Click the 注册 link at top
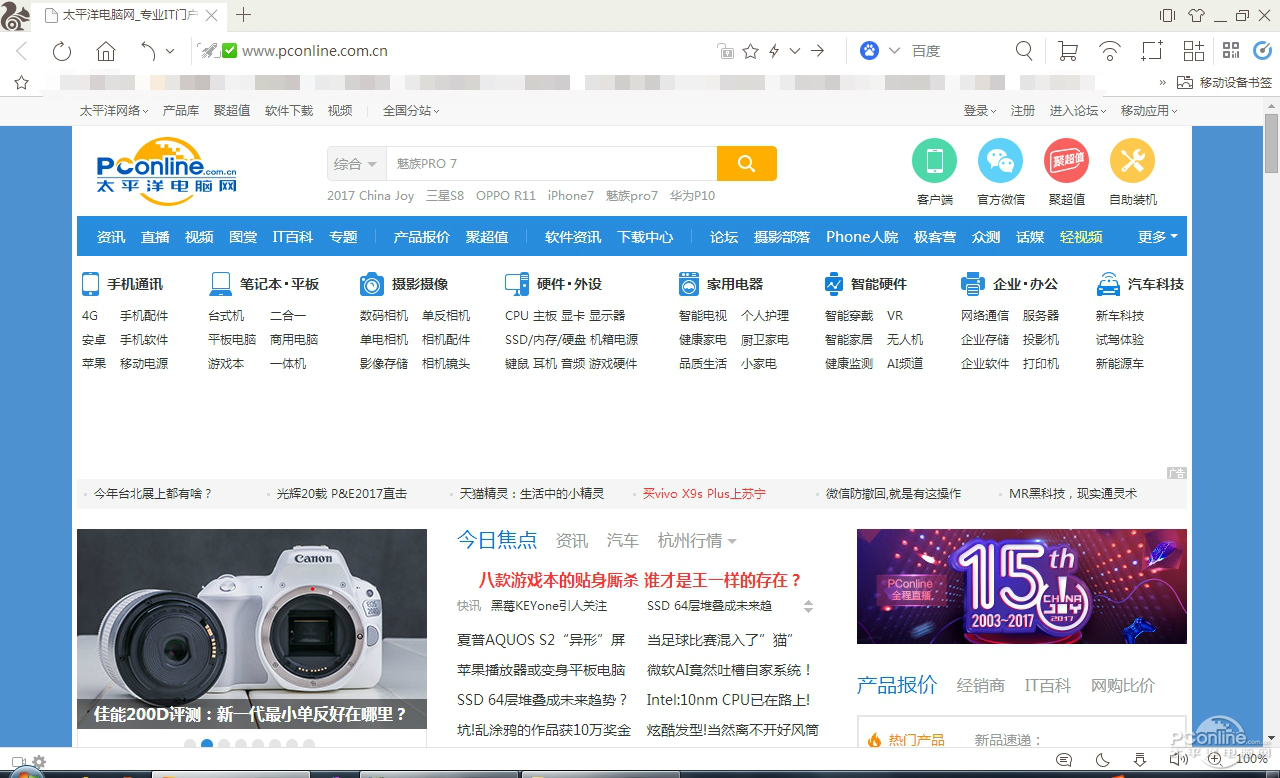This screenshot has height=778, width=1280. (x=1023, y=111)
